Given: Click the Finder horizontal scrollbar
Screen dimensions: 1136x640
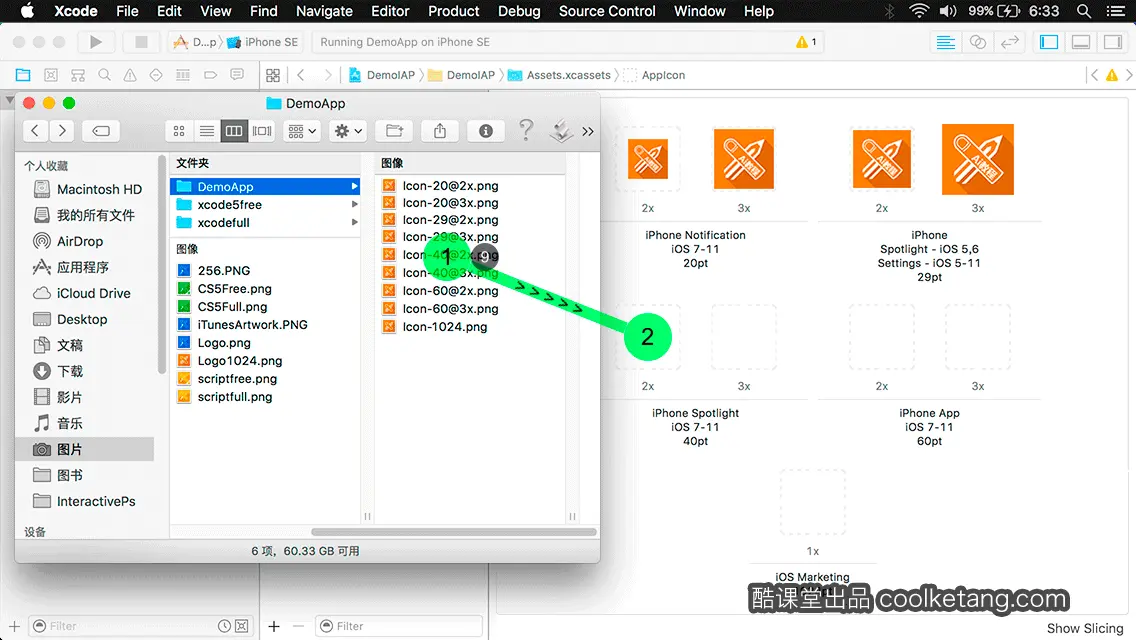Looking at the screenshot, I should 454,532.
